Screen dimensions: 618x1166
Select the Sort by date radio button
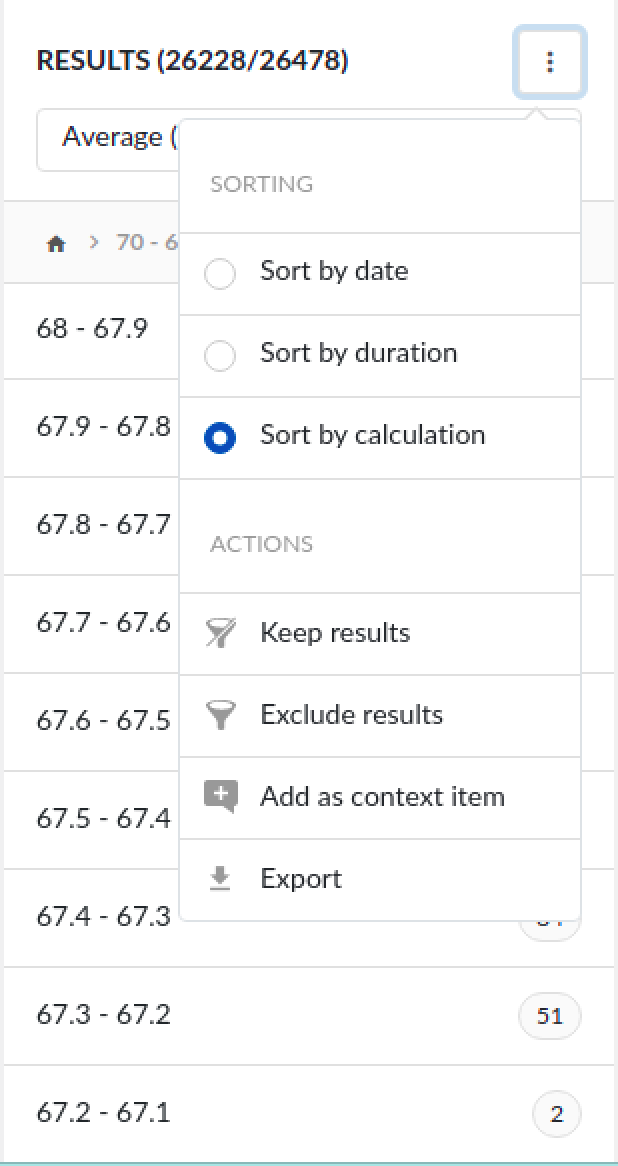click(220, 270)
